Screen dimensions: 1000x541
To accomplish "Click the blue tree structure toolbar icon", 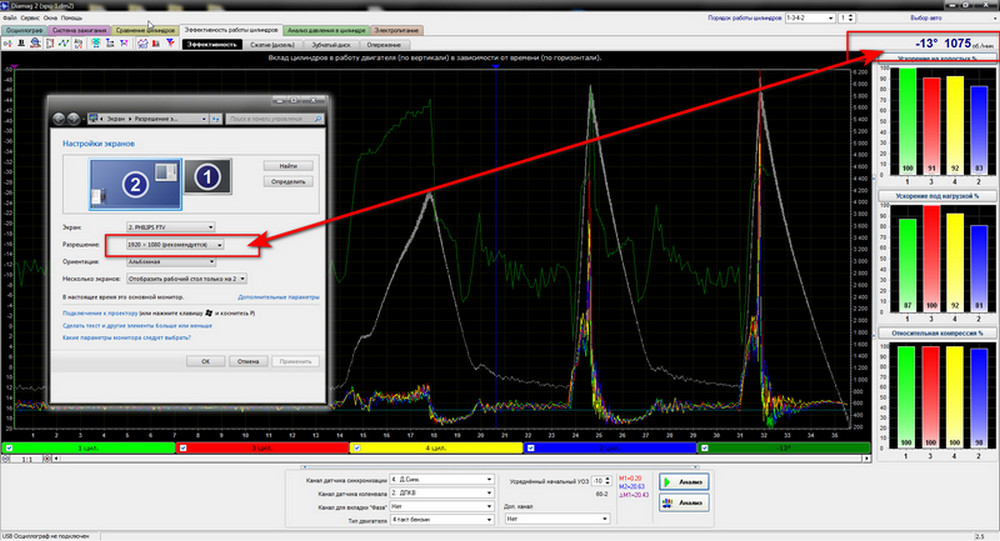I will (110, 43).
